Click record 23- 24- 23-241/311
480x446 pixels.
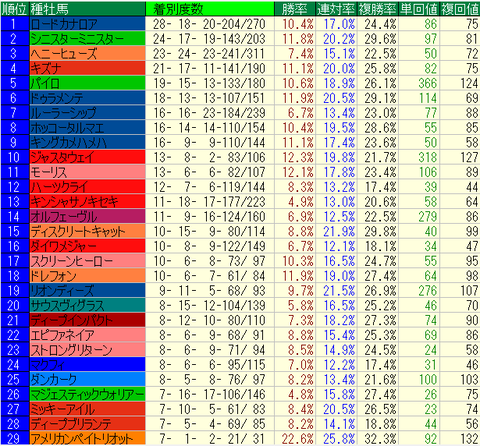click(209, 54)
